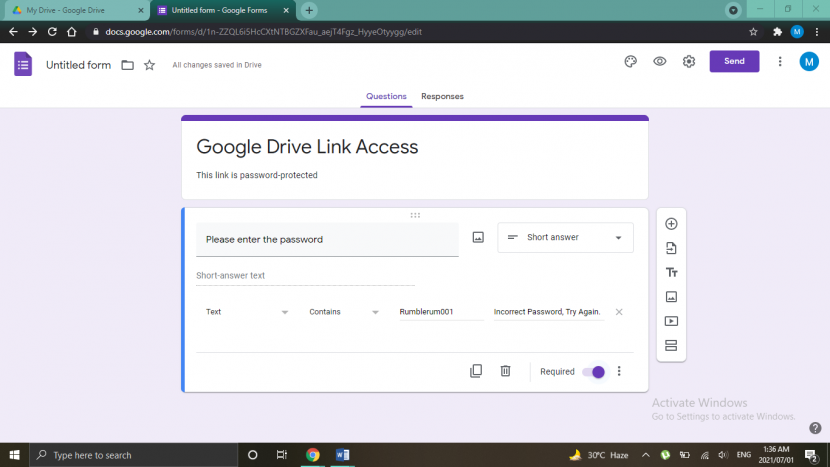Add a new question
Screen dimensions: 830x467
point(671,224)
